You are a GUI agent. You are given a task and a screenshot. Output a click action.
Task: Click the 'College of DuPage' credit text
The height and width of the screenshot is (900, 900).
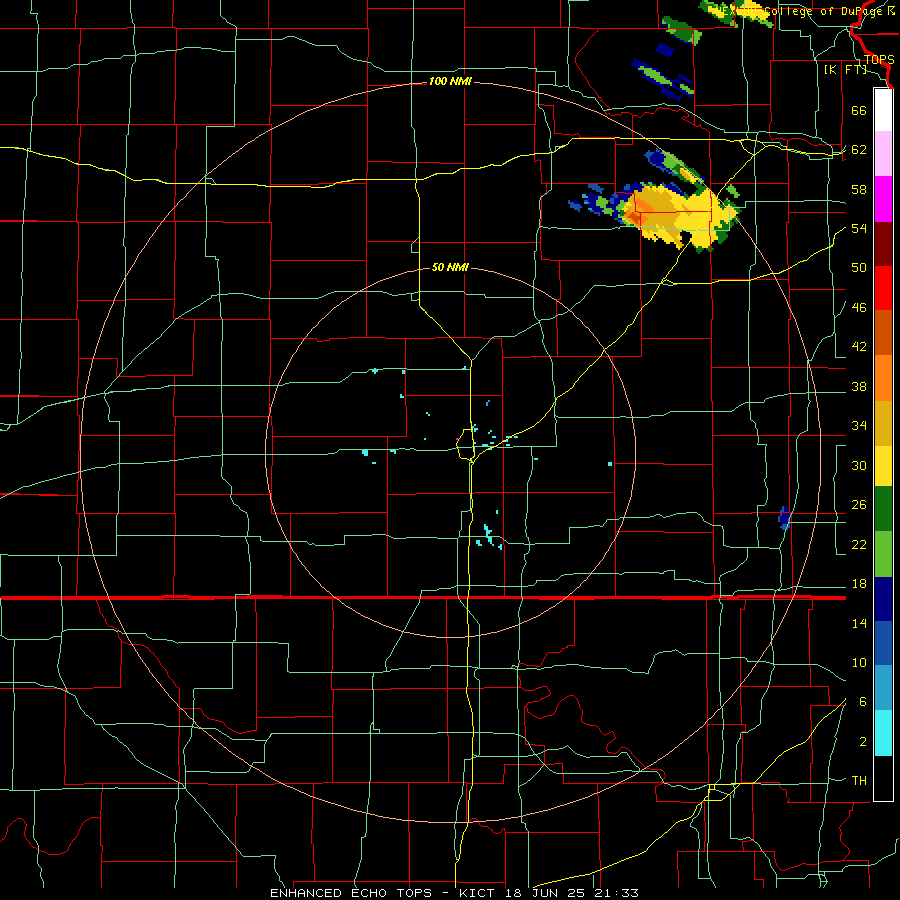(824, 11)
